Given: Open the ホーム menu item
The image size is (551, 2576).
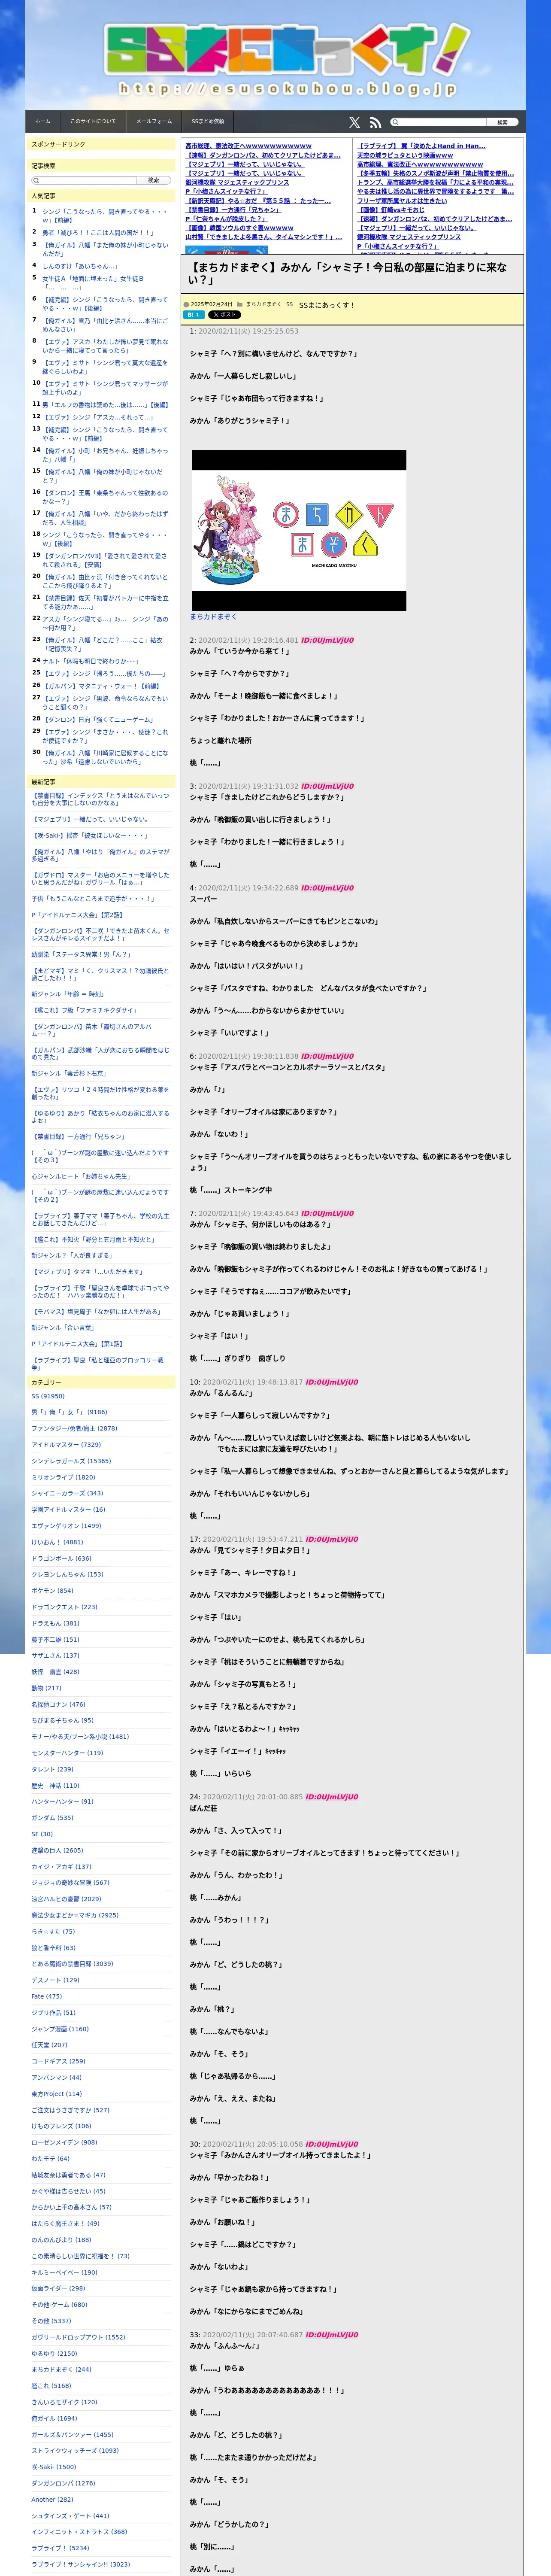Looking at the screenshot, I should point(43,121).
